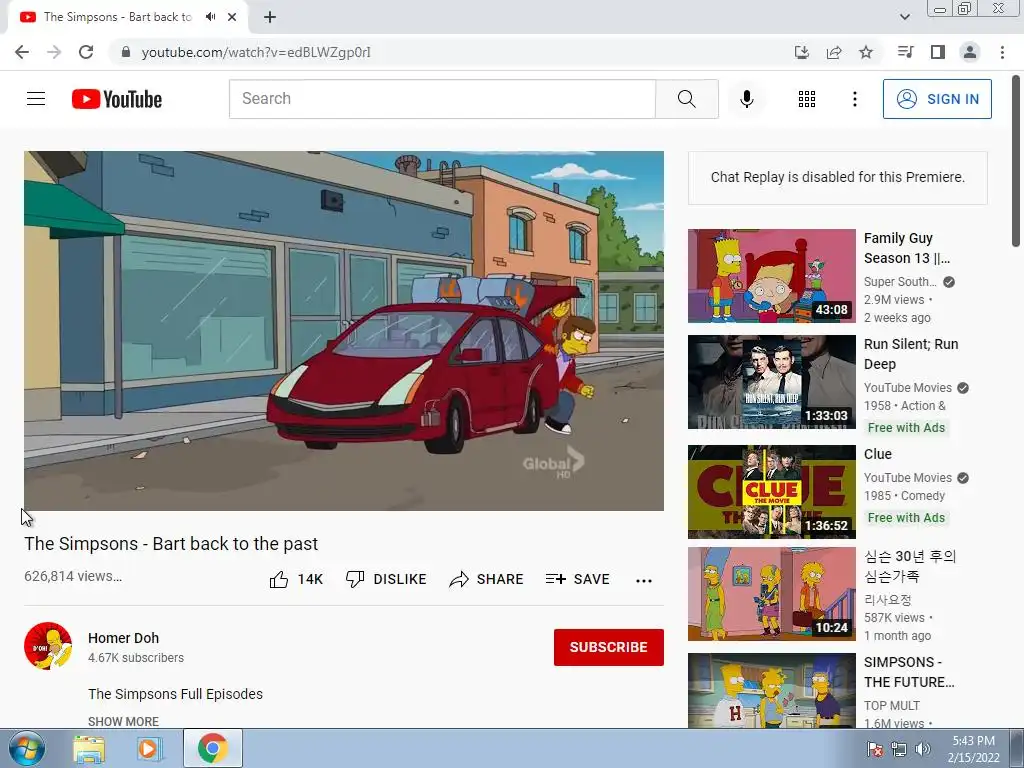1024x768 pixels.
Task: Click the Clue video title
Action: 878,454
